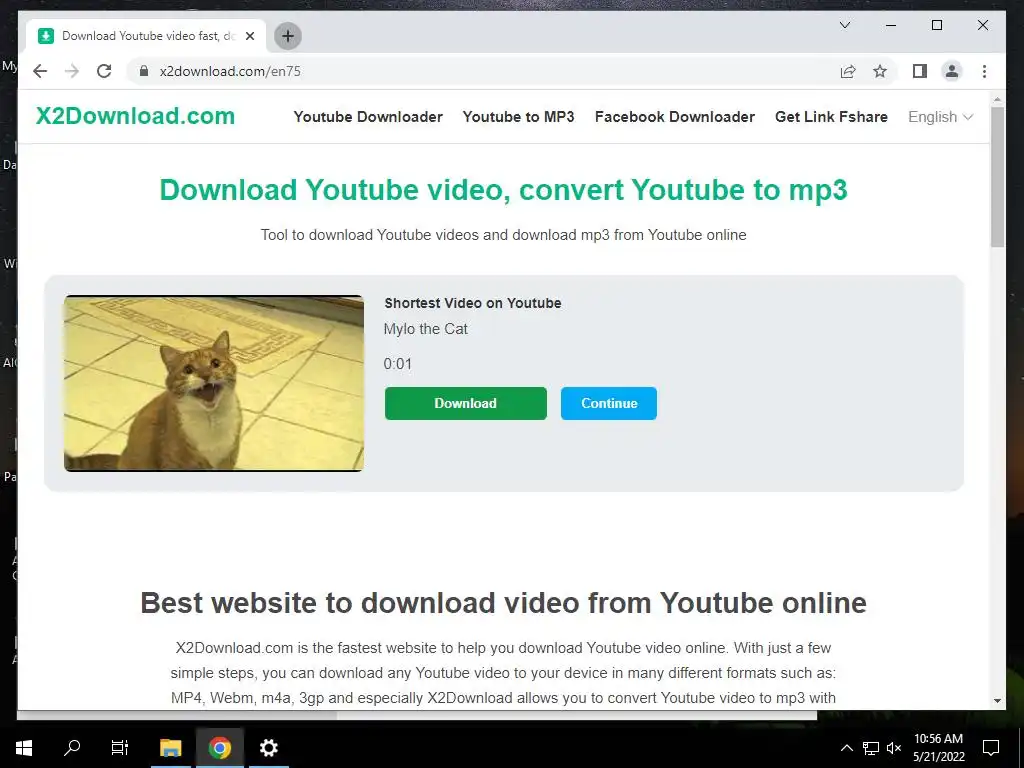The image size is (1024, 768).
Task: Click the scrollbar up arrow
Action: click(997, 100)
